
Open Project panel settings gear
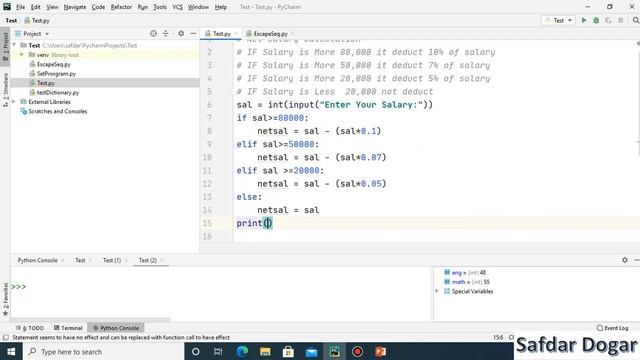(181, 33)
